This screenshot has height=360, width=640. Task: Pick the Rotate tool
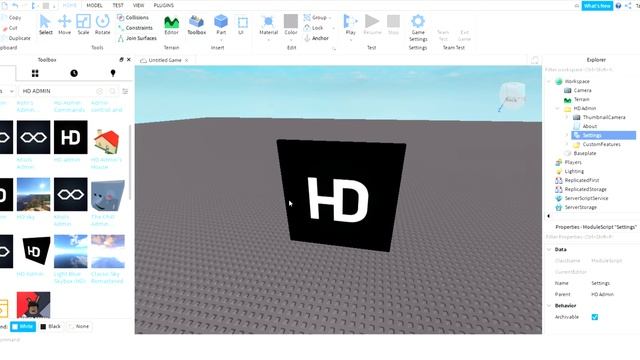(102, 25)
